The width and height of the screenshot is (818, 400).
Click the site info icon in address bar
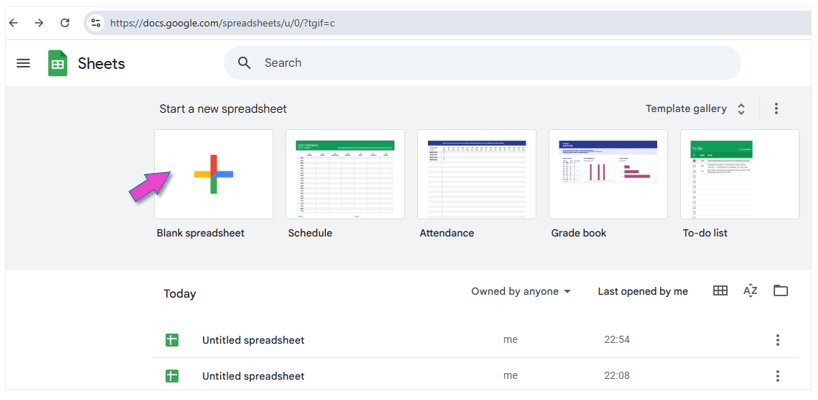coord(95,22)
